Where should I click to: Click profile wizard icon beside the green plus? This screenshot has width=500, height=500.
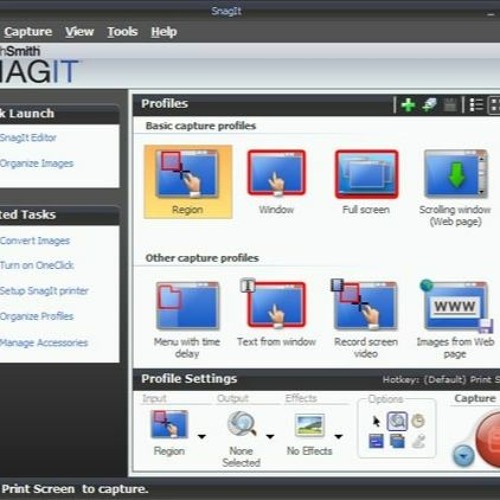click(429, 105)
